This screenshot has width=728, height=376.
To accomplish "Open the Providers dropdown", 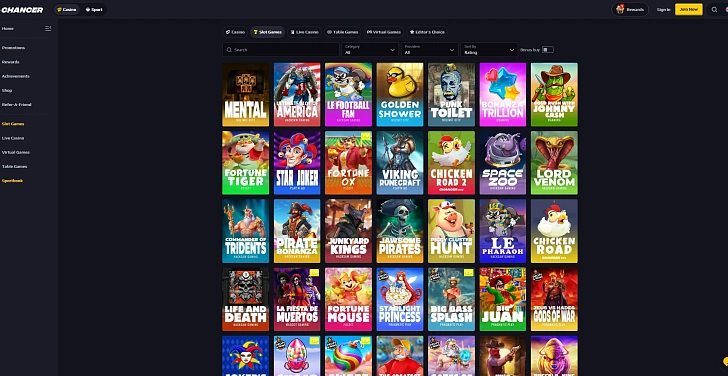I will click(429, 50).
